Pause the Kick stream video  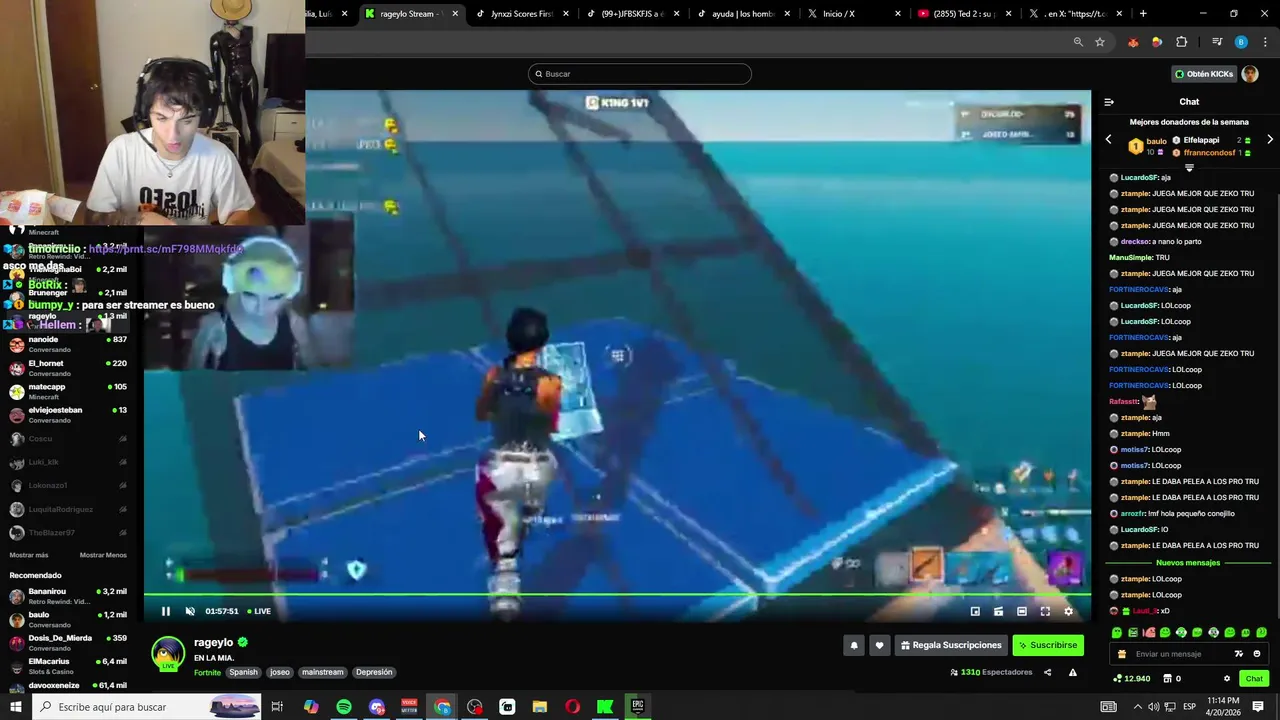pyautogui.click(x=166, y=611)
